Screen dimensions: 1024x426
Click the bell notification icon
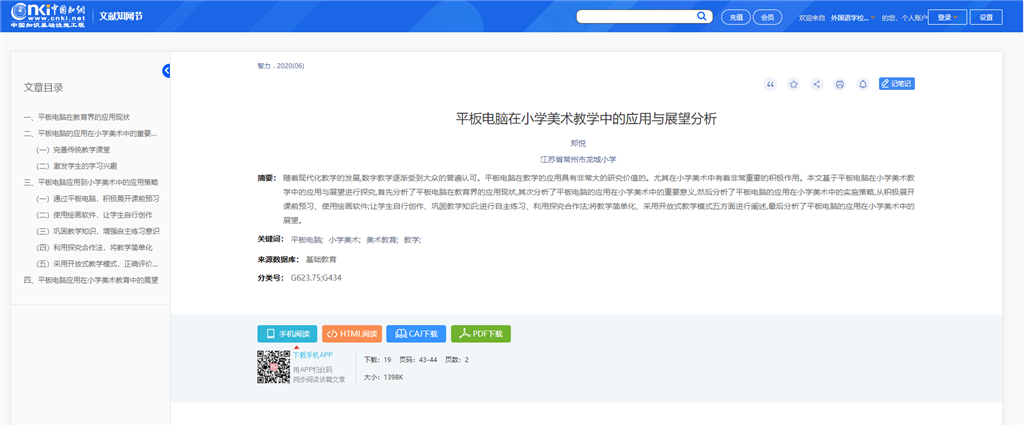[x=862, y=84]
